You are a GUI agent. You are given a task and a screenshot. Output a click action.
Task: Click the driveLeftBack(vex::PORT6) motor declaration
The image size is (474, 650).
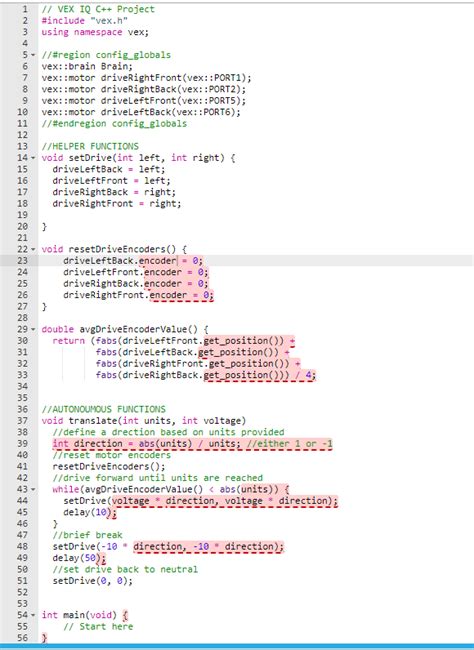click(x=141, y=112)
